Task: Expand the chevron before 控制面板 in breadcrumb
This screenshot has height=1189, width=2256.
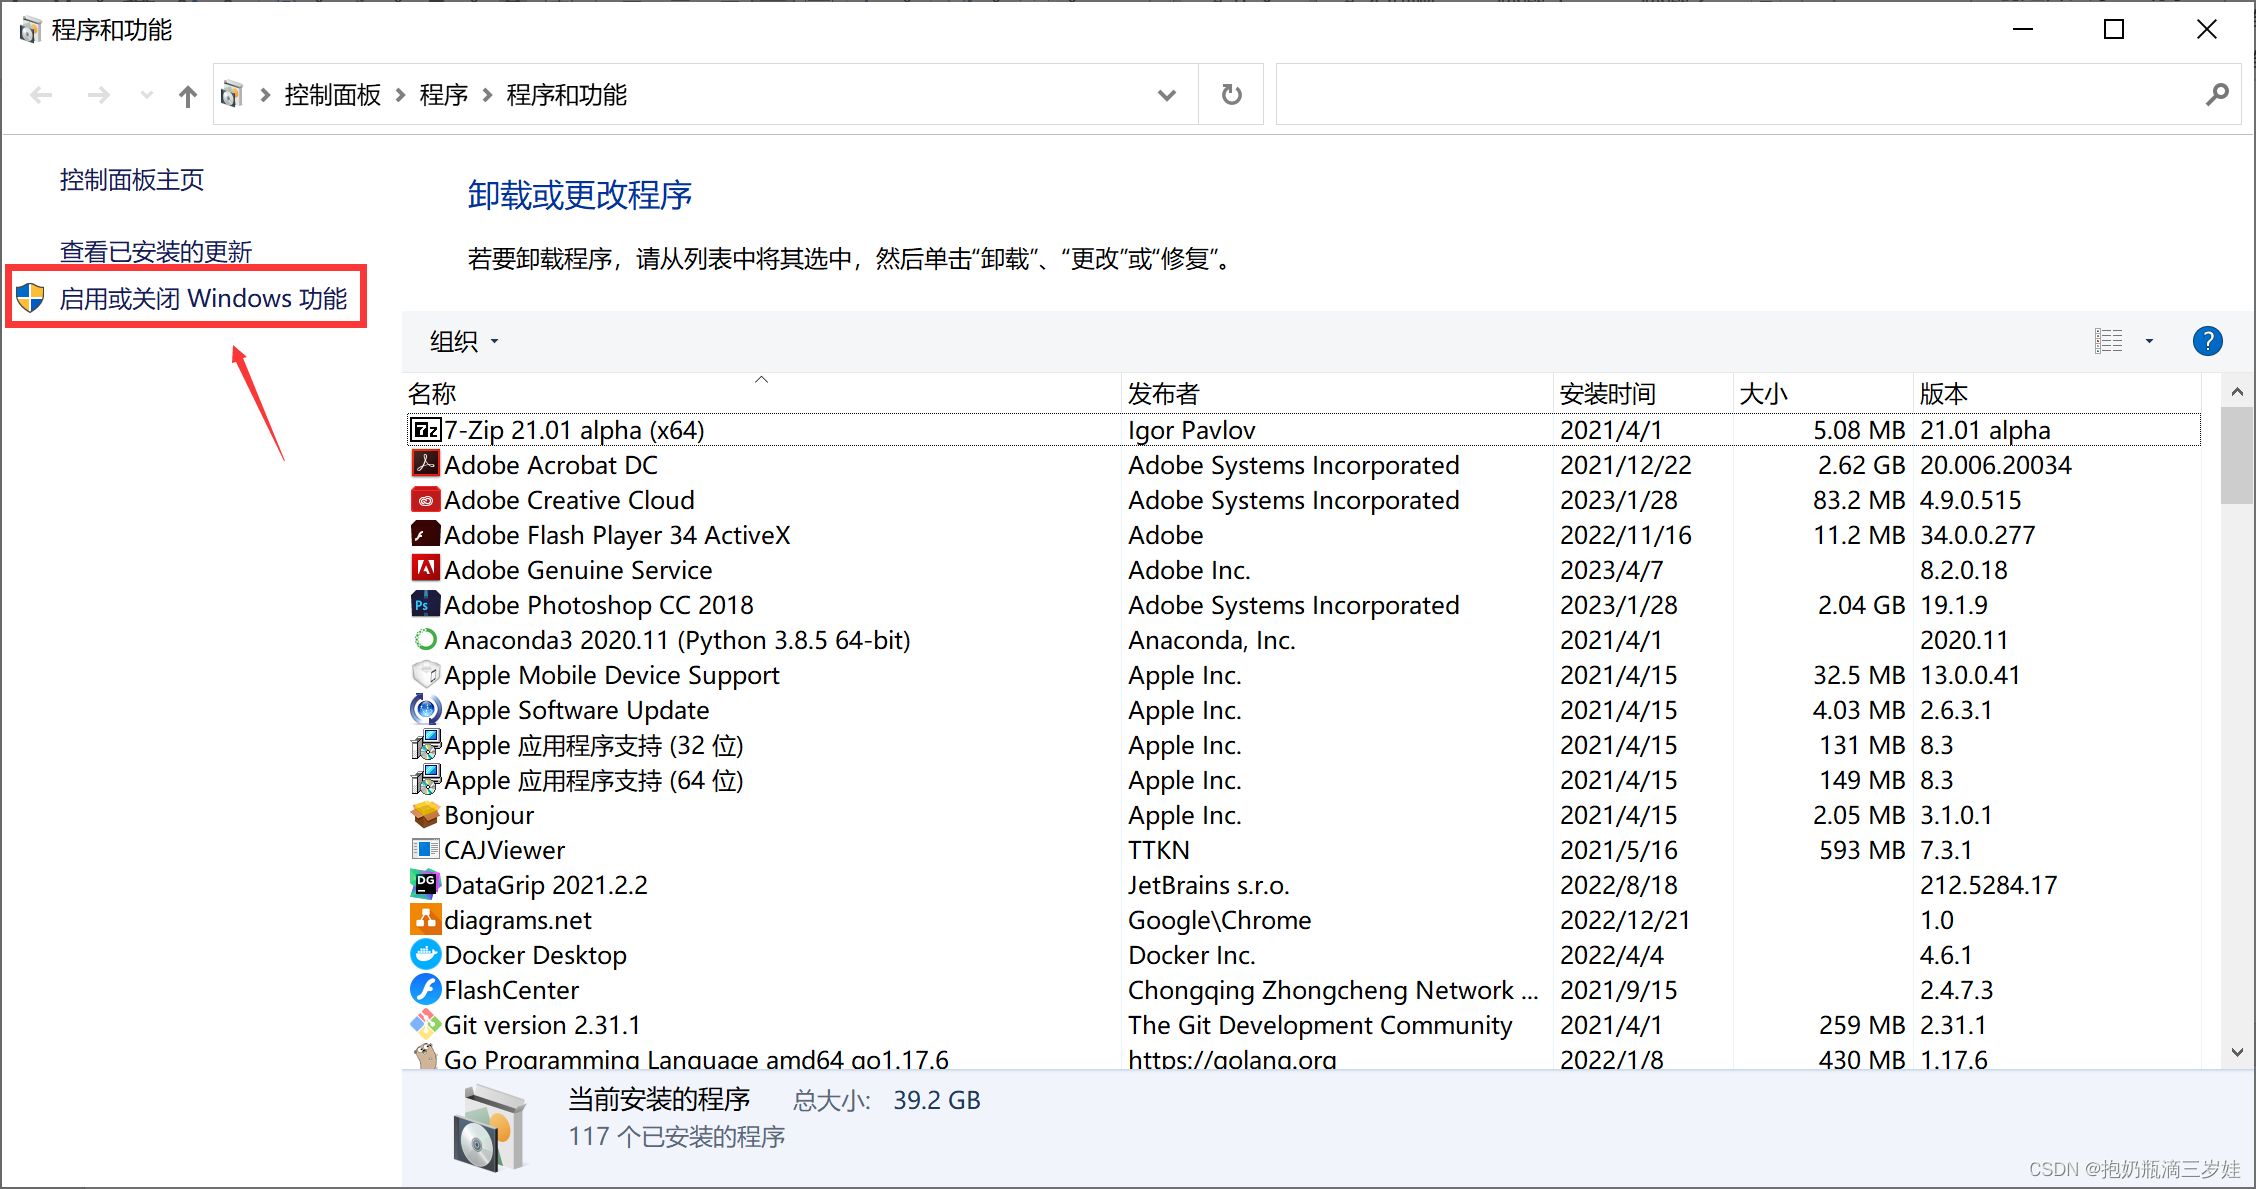Action: pos(265,95)
